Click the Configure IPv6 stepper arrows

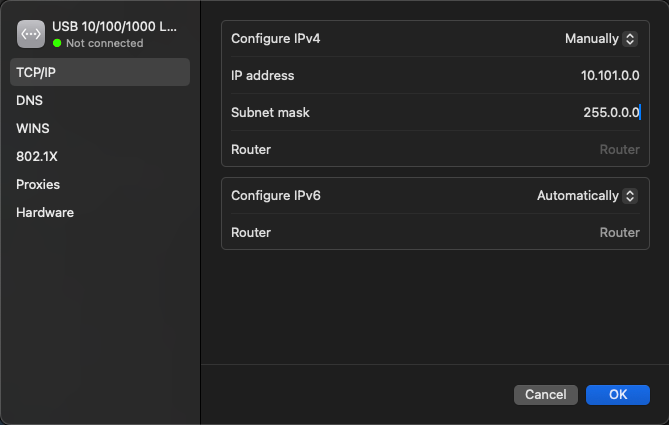[x=630, y=196]
